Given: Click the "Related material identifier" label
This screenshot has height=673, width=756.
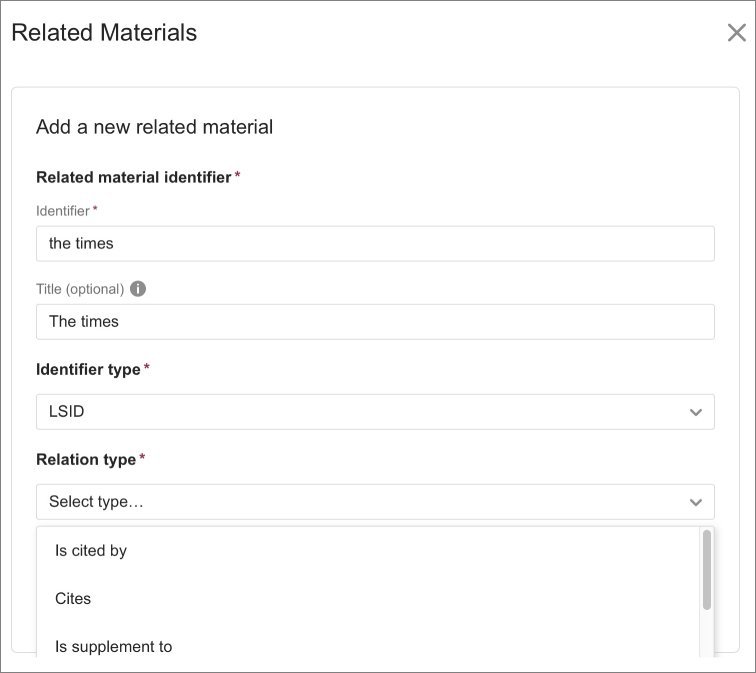Looking at the screenshot, I should (133, 177).
